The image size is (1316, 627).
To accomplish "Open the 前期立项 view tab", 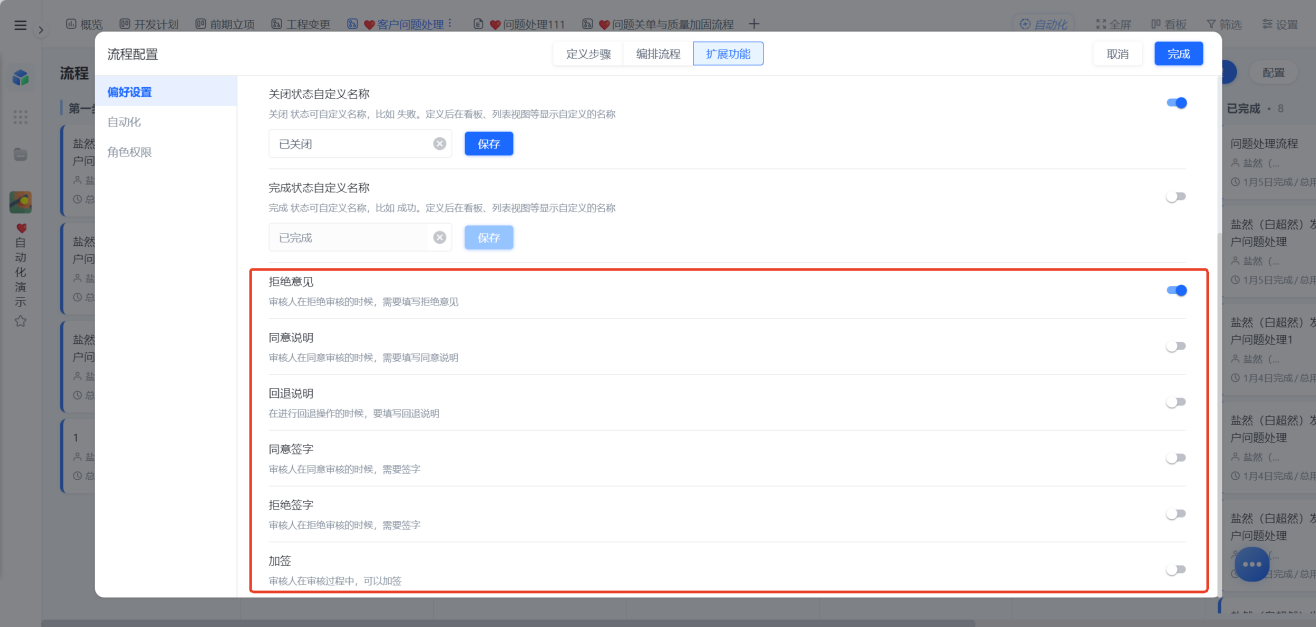I will pyautogui.click(x=225, y=24).
